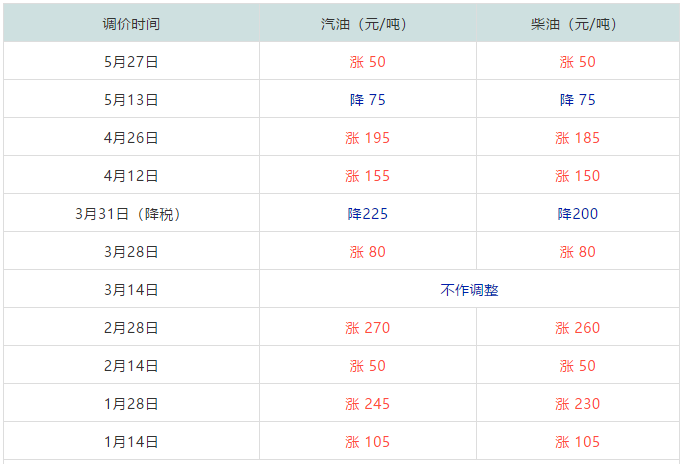Screen dimensions: 684x464
Task: Select the "3月14日" date cell
Action: (x=131, y=289)
